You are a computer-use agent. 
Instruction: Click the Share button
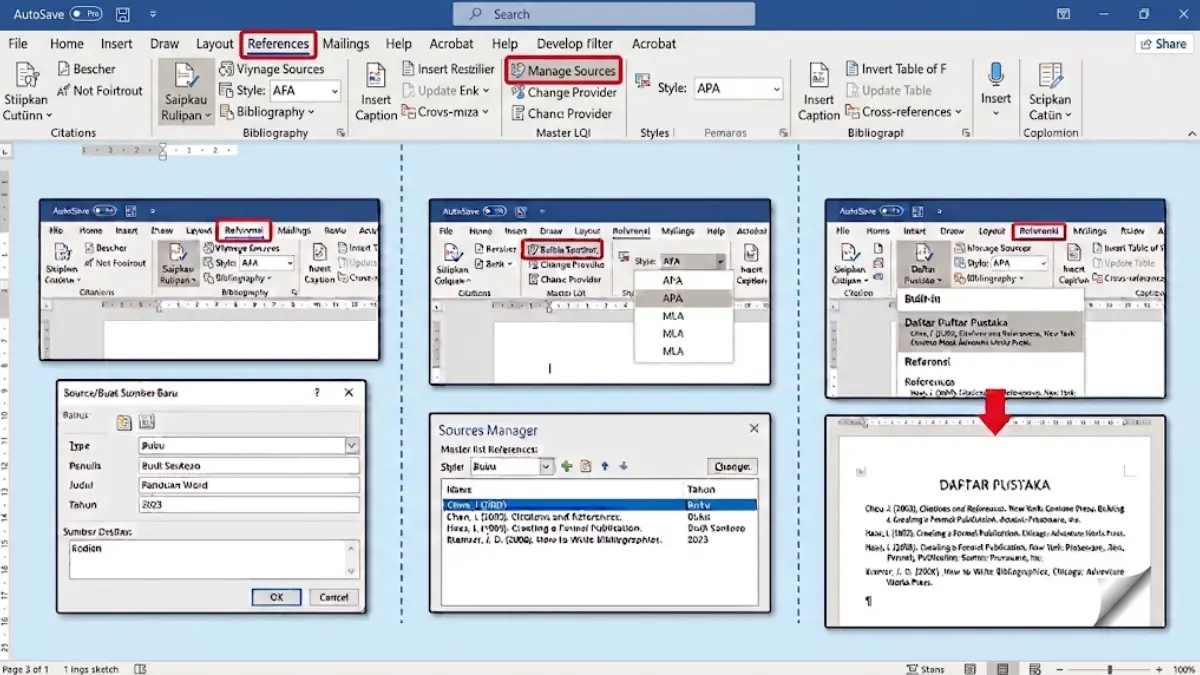[x=1162, y=44]
